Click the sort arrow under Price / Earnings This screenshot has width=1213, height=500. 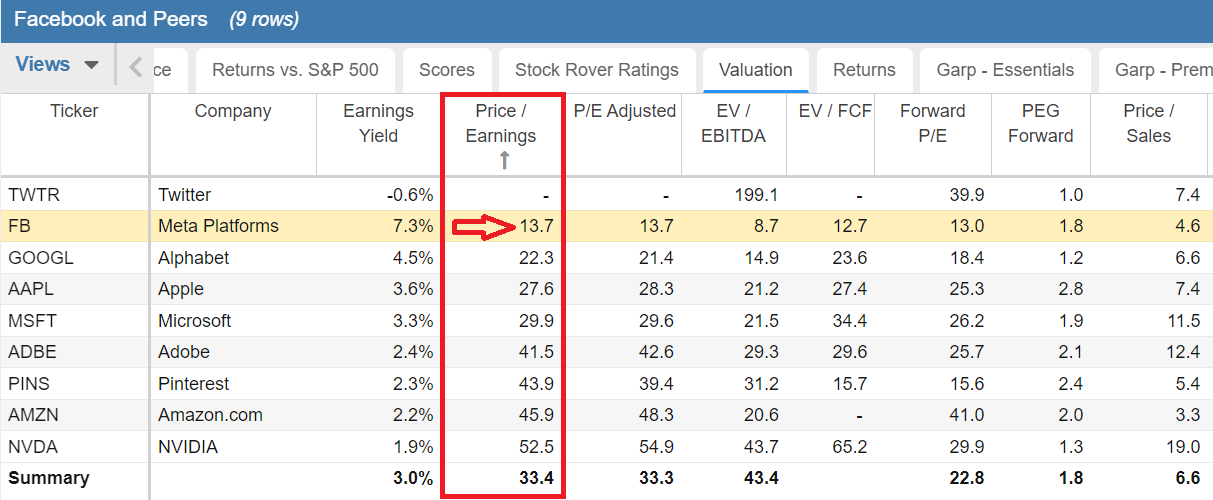(x=504, y=160)
